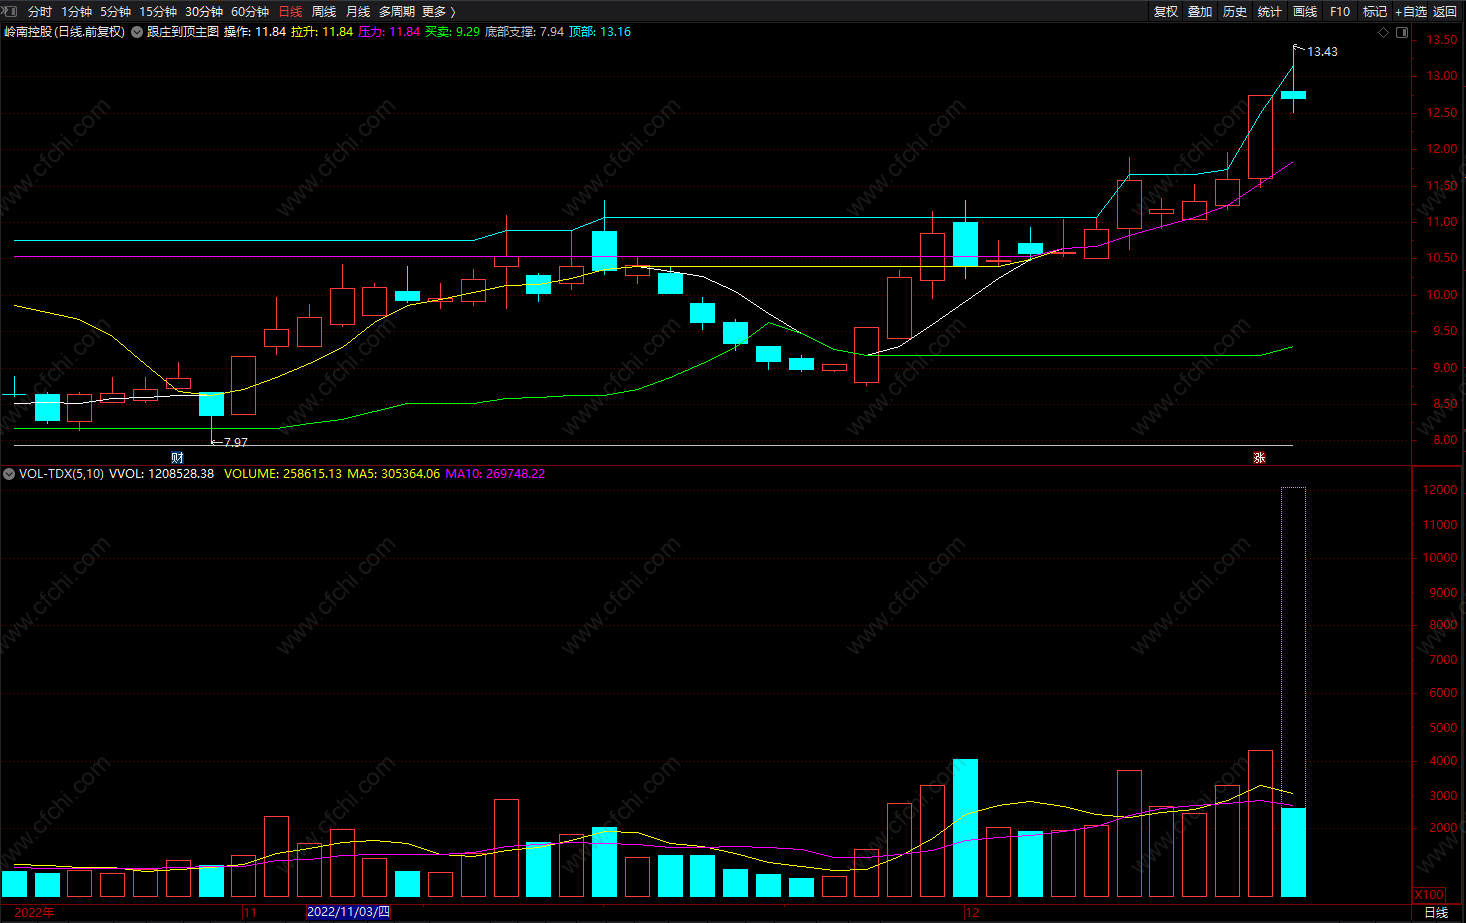Activate the 画线 drawing tools
1466x923 pixels.
pyautogui.click(x=1305, y=12)
